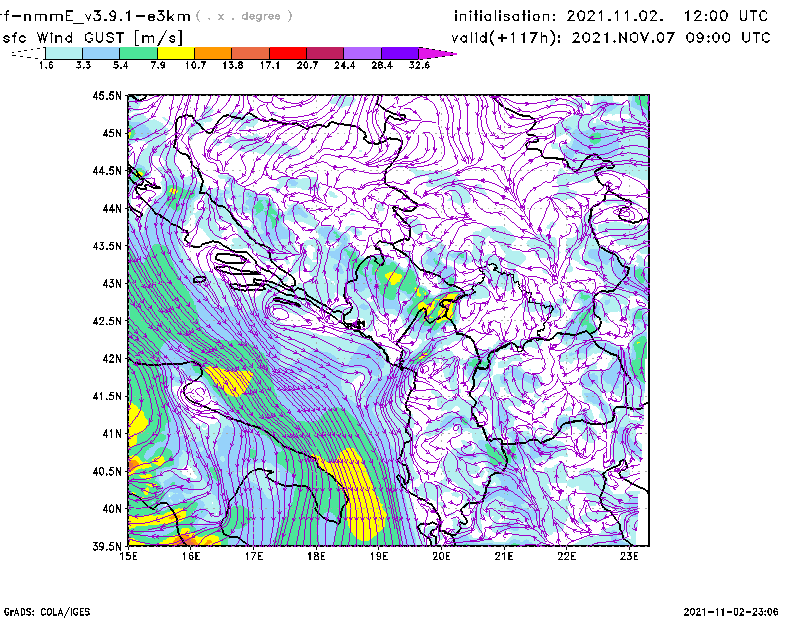Click the 21E longitude label
800x618 pixels.
click(x=504, y=556)
